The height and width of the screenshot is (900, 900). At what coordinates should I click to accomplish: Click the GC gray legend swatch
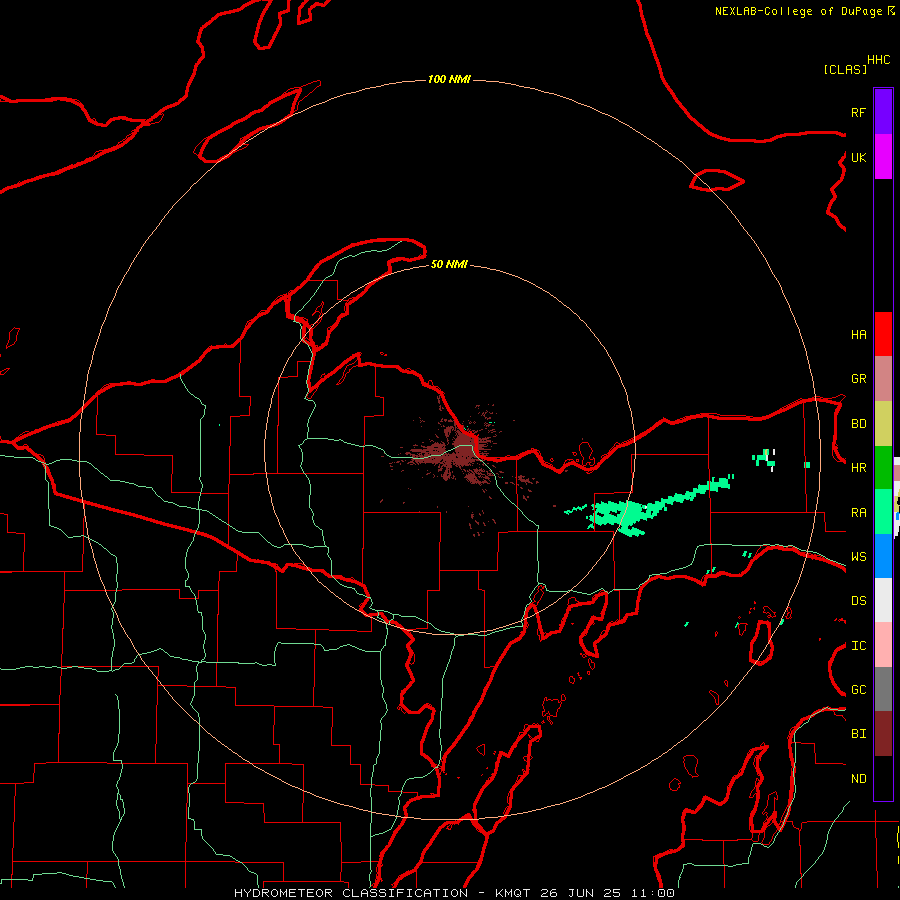point(883,689)
